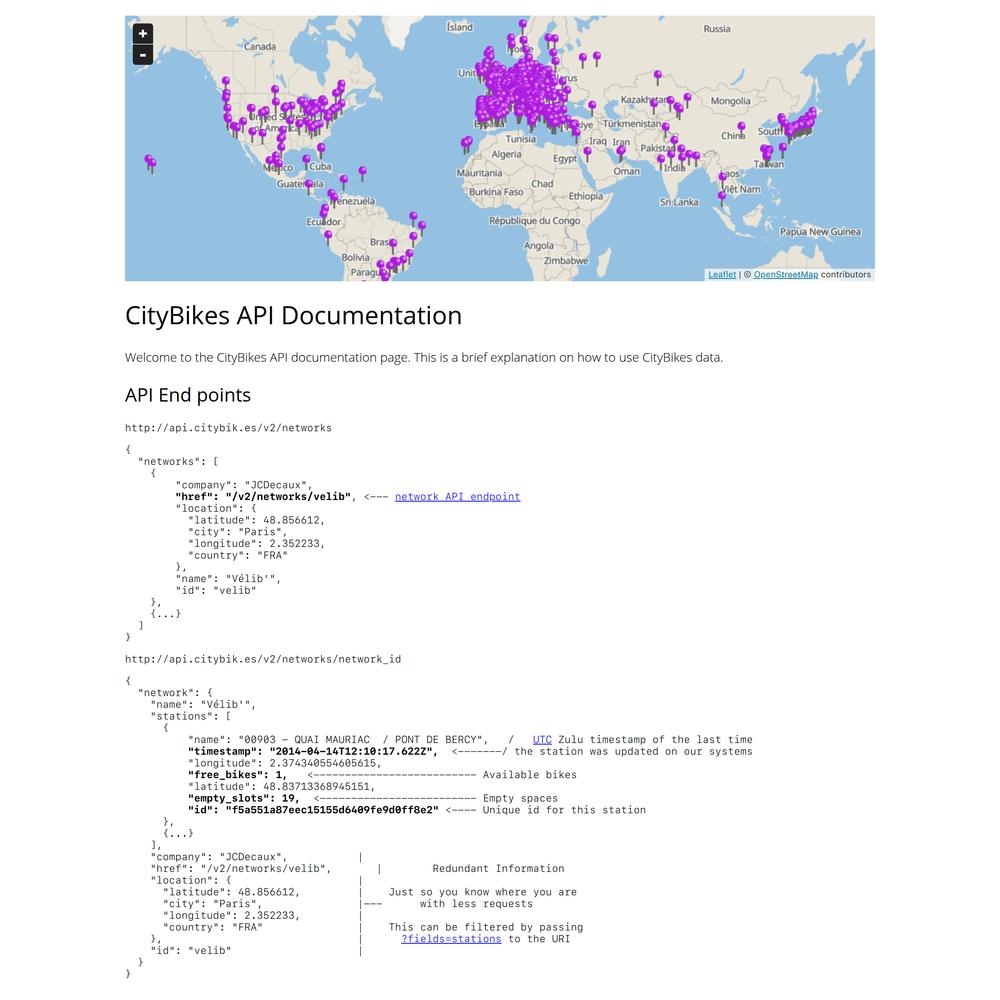Open the Leaflet attribution link
Screen dimensions: 1000x1000
click(722, 275)
